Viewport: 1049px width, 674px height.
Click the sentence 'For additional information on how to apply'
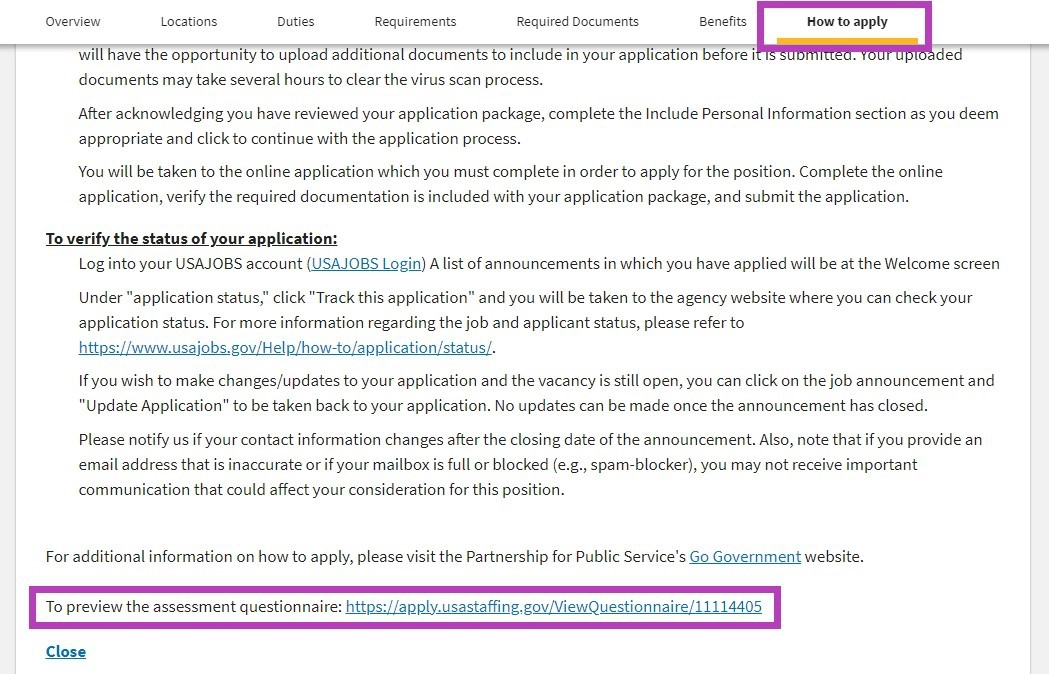(x=454, y=557)
